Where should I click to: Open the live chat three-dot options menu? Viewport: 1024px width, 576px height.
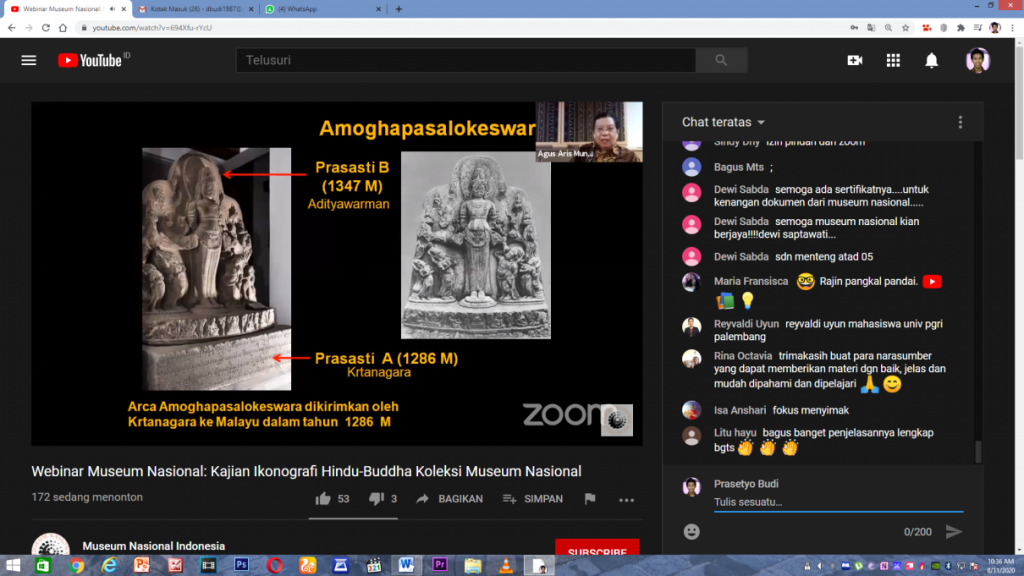tap(960, 122)
